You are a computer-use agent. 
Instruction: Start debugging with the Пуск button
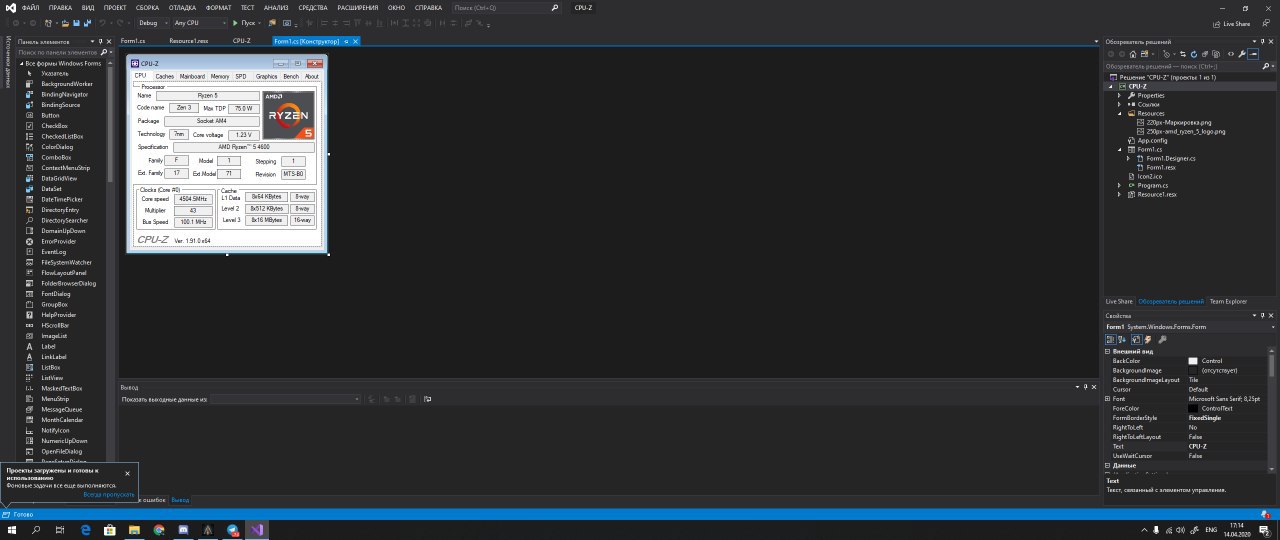coord(245,23)
